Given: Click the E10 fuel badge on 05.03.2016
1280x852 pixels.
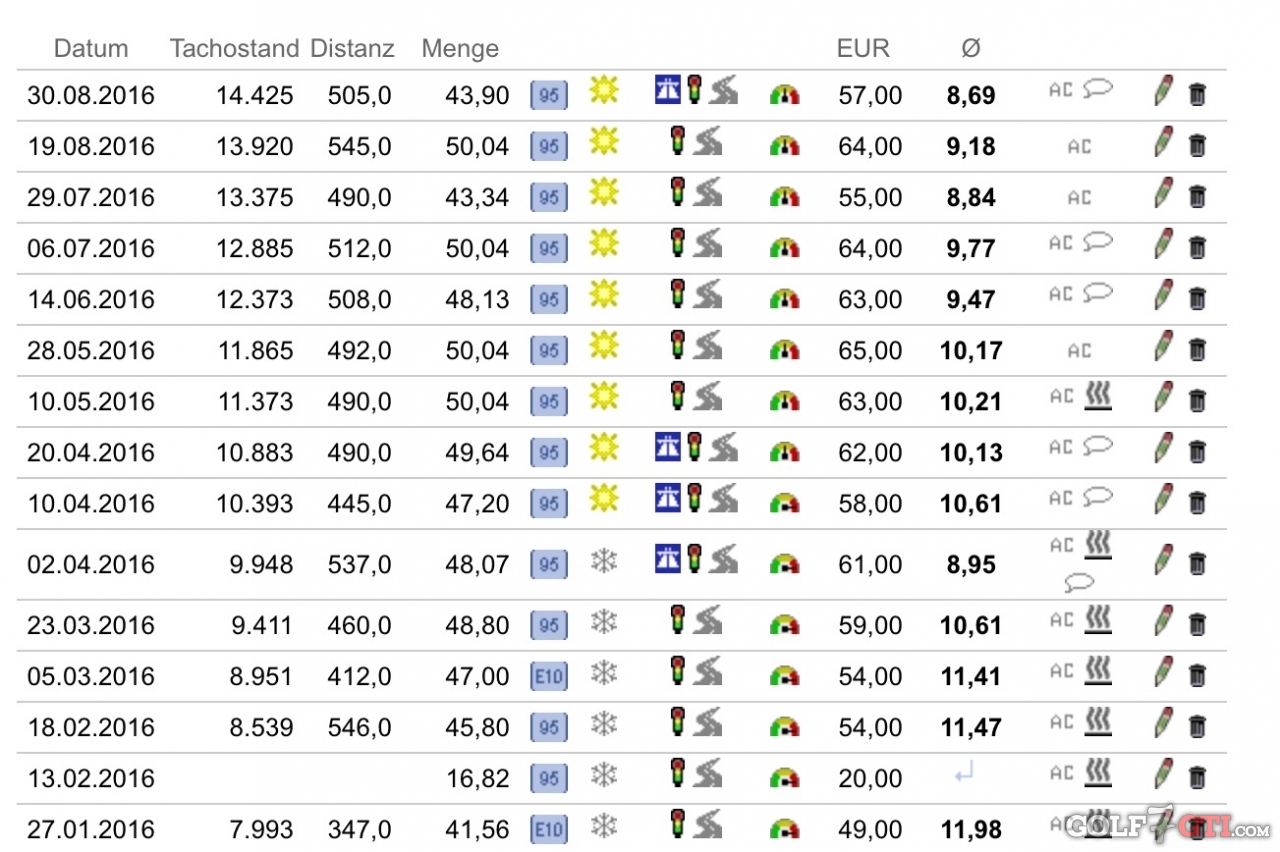Looking at the screenshot, I should (x=548, y=677).
